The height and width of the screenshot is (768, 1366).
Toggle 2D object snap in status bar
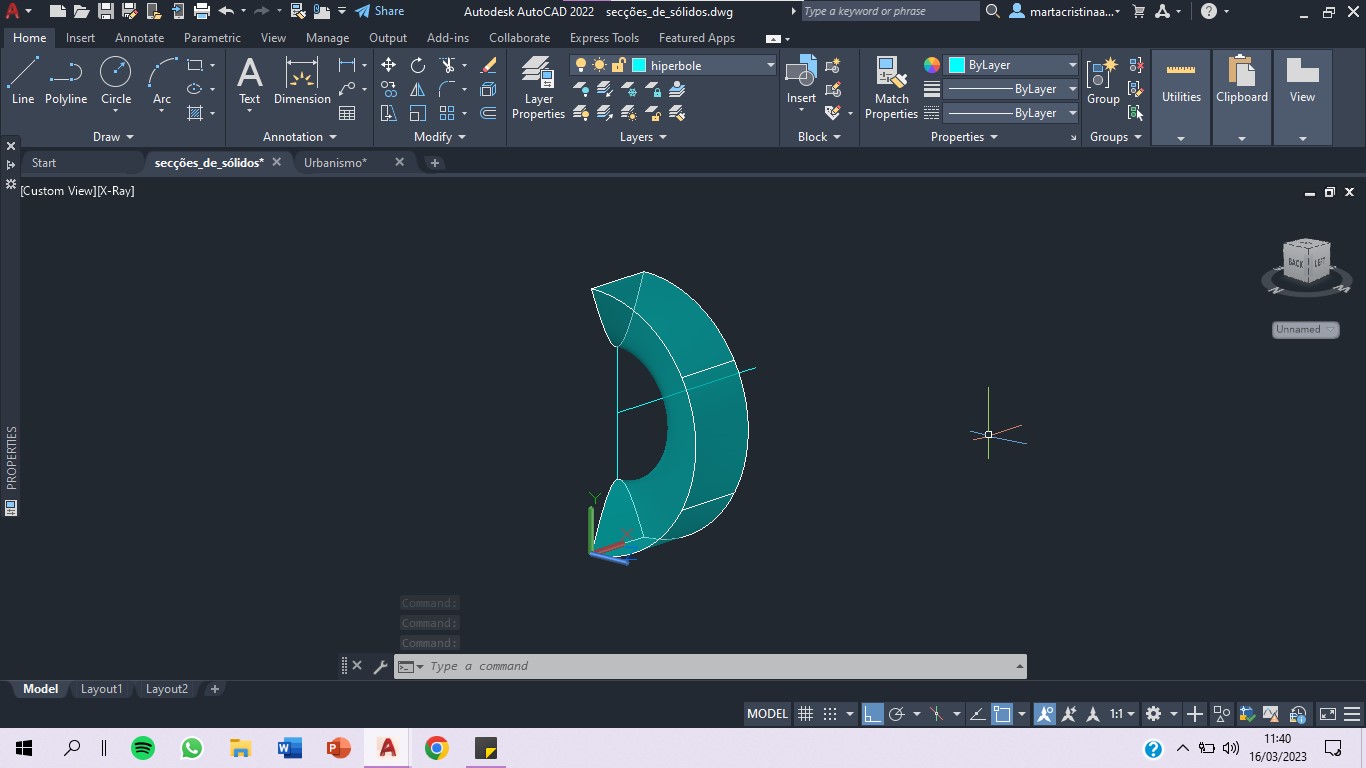click(x=1003, y=714)
